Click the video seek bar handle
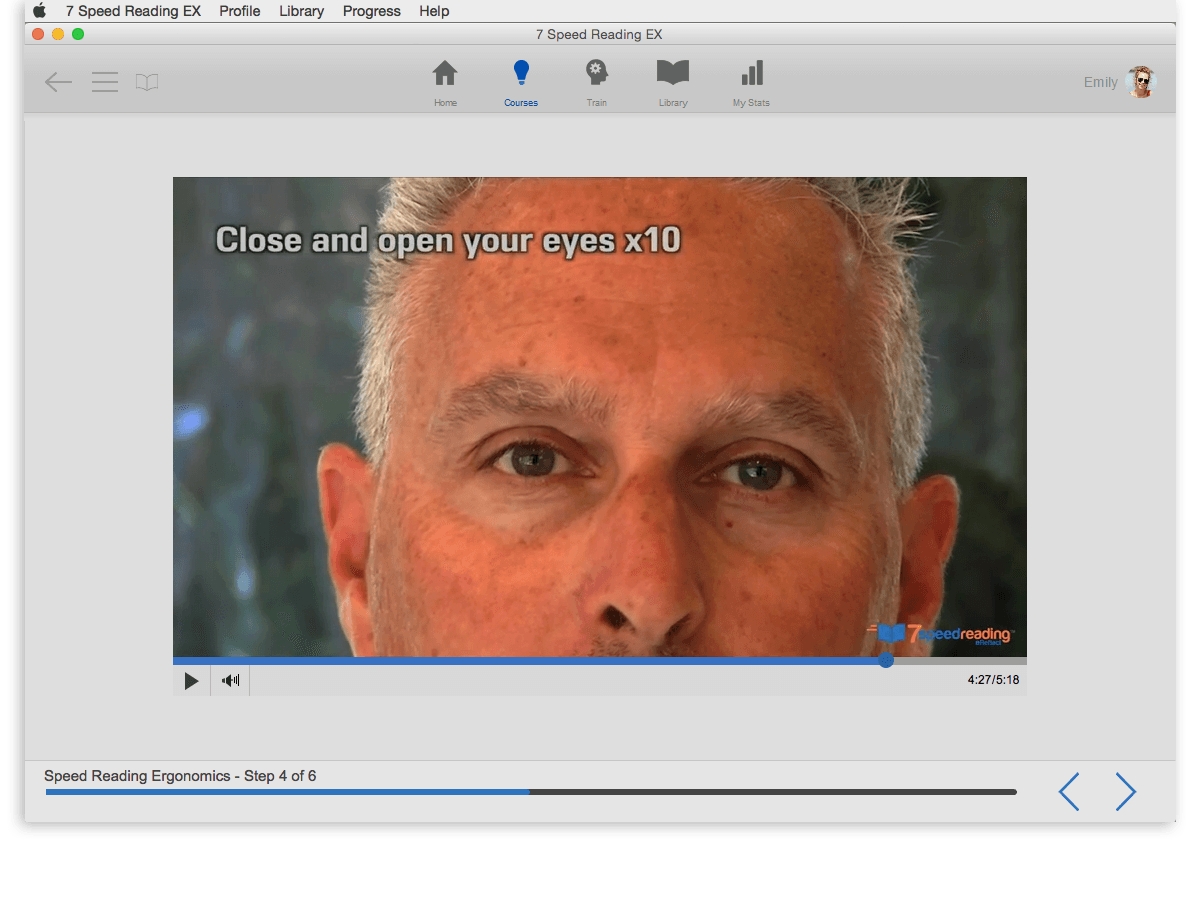Viewport: 1200px width, 900px height. coord(886,660)
